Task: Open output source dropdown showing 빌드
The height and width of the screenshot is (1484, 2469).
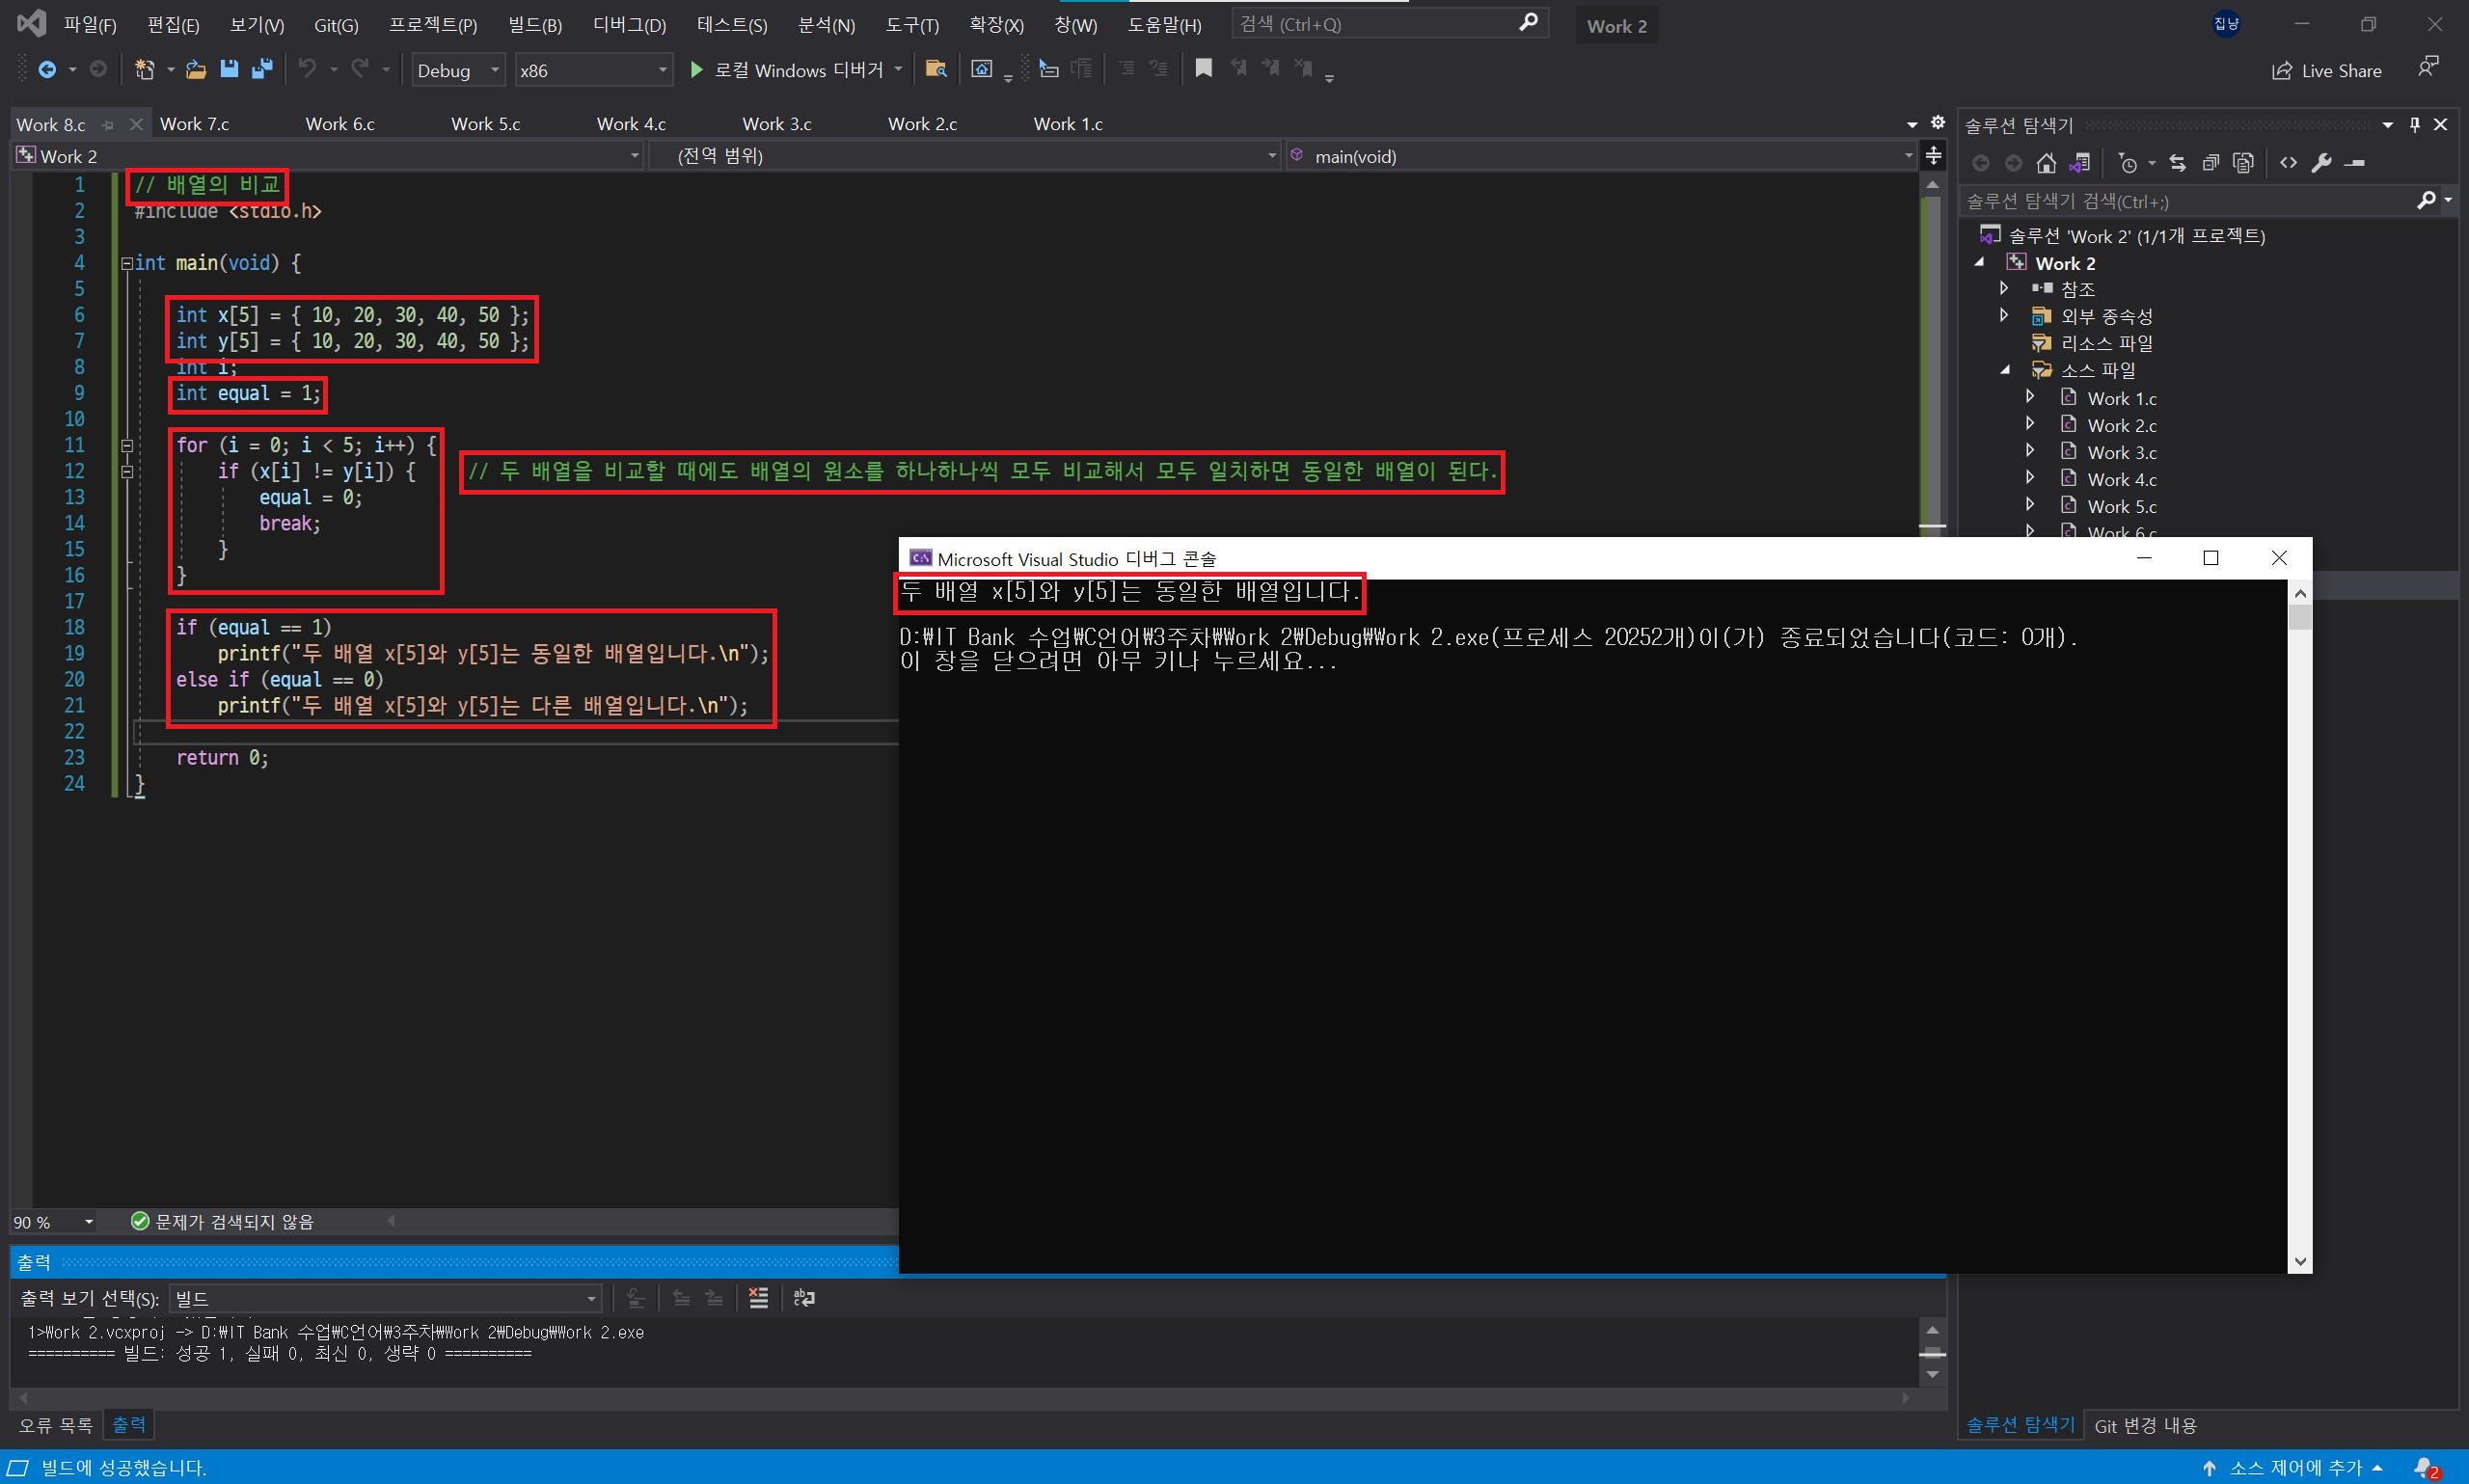Action: coord(385,1298)
